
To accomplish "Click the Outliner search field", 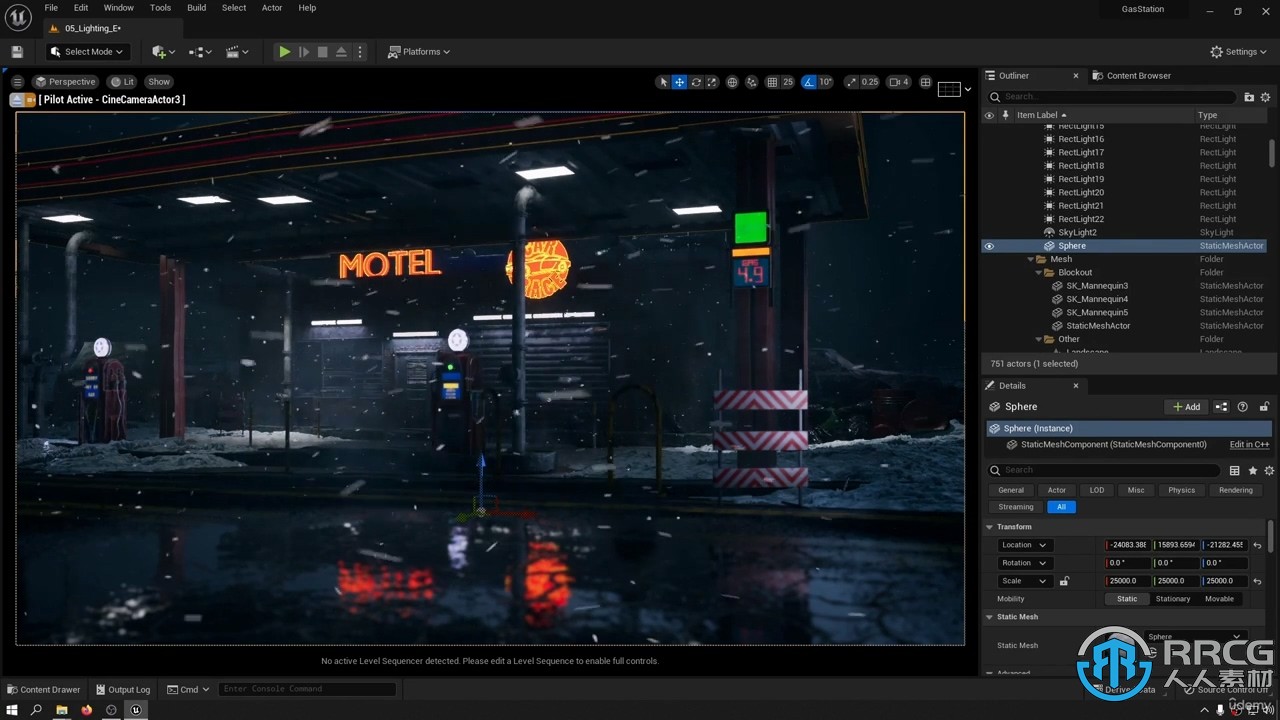I will point(1112,97).
